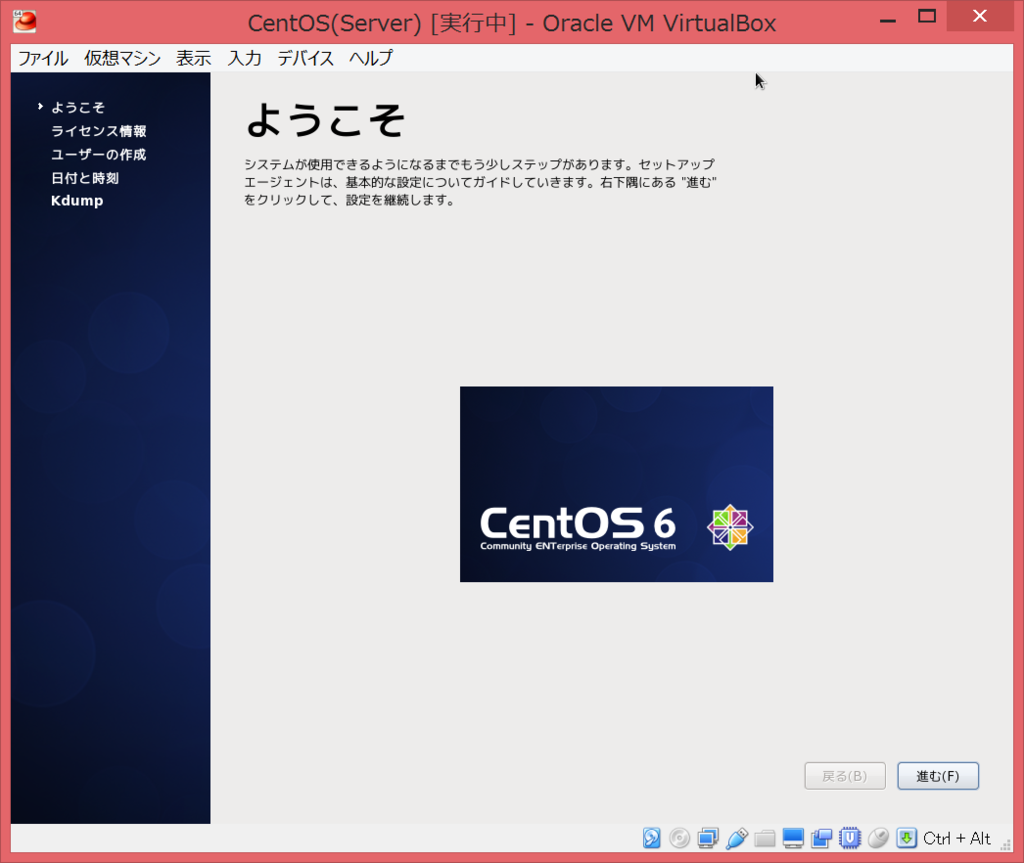Click the mouse integration status icon

[x=878, y=838]
